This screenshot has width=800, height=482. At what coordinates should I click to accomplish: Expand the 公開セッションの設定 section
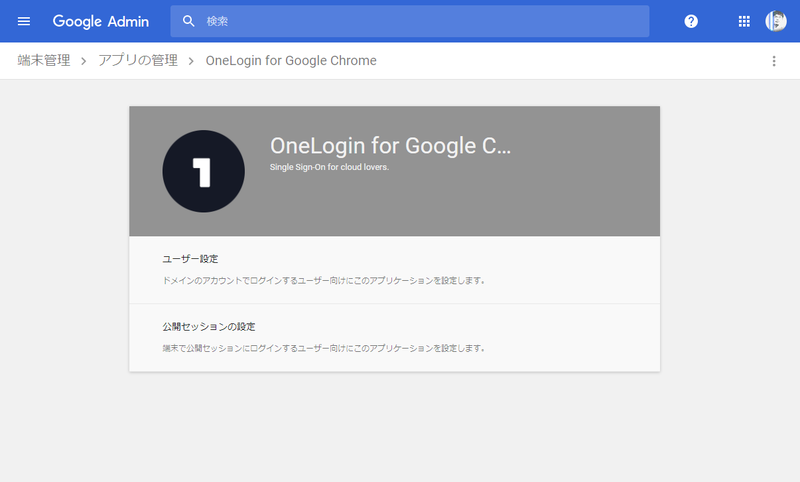pyautogui.click(x=394, y=338)
